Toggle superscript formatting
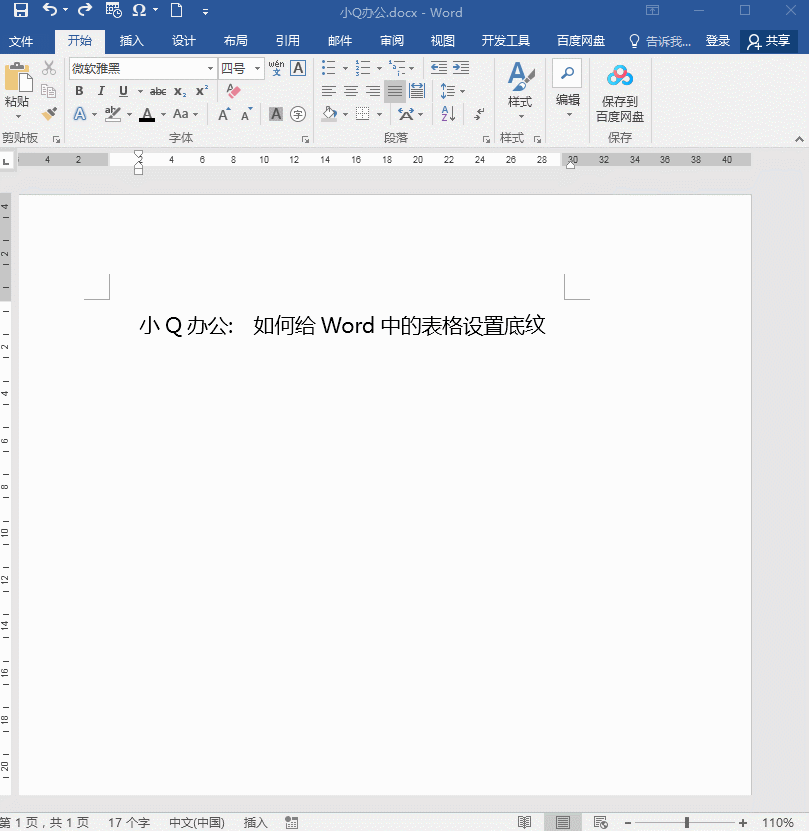809x831 pixels. pos(201,91)
